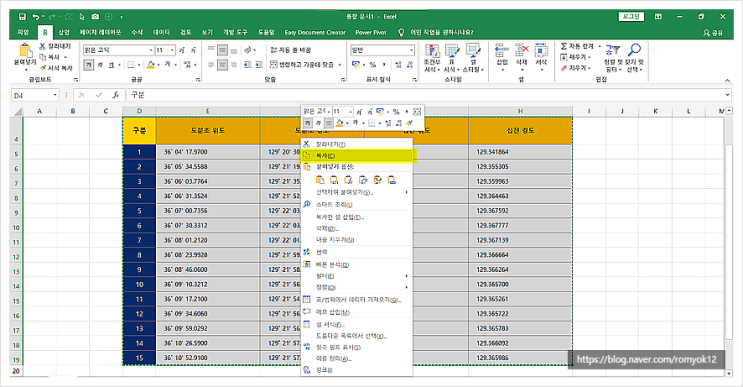Click the Delete cells (삭제) icon

[x=521, y=50]
